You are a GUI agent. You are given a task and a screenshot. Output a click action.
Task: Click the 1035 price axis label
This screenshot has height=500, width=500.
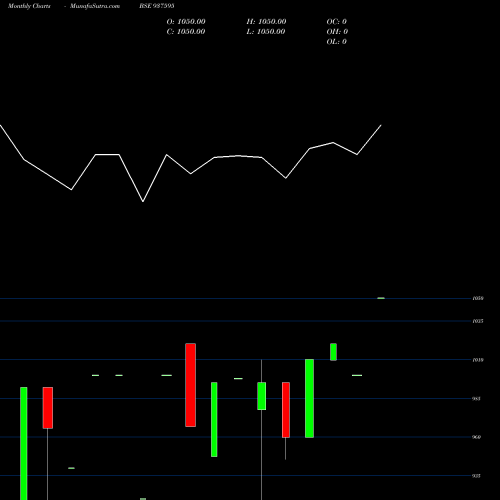[478, 321]
